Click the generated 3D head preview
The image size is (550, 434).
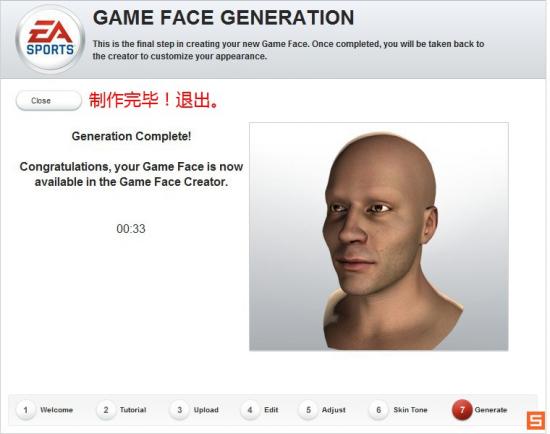379,236
